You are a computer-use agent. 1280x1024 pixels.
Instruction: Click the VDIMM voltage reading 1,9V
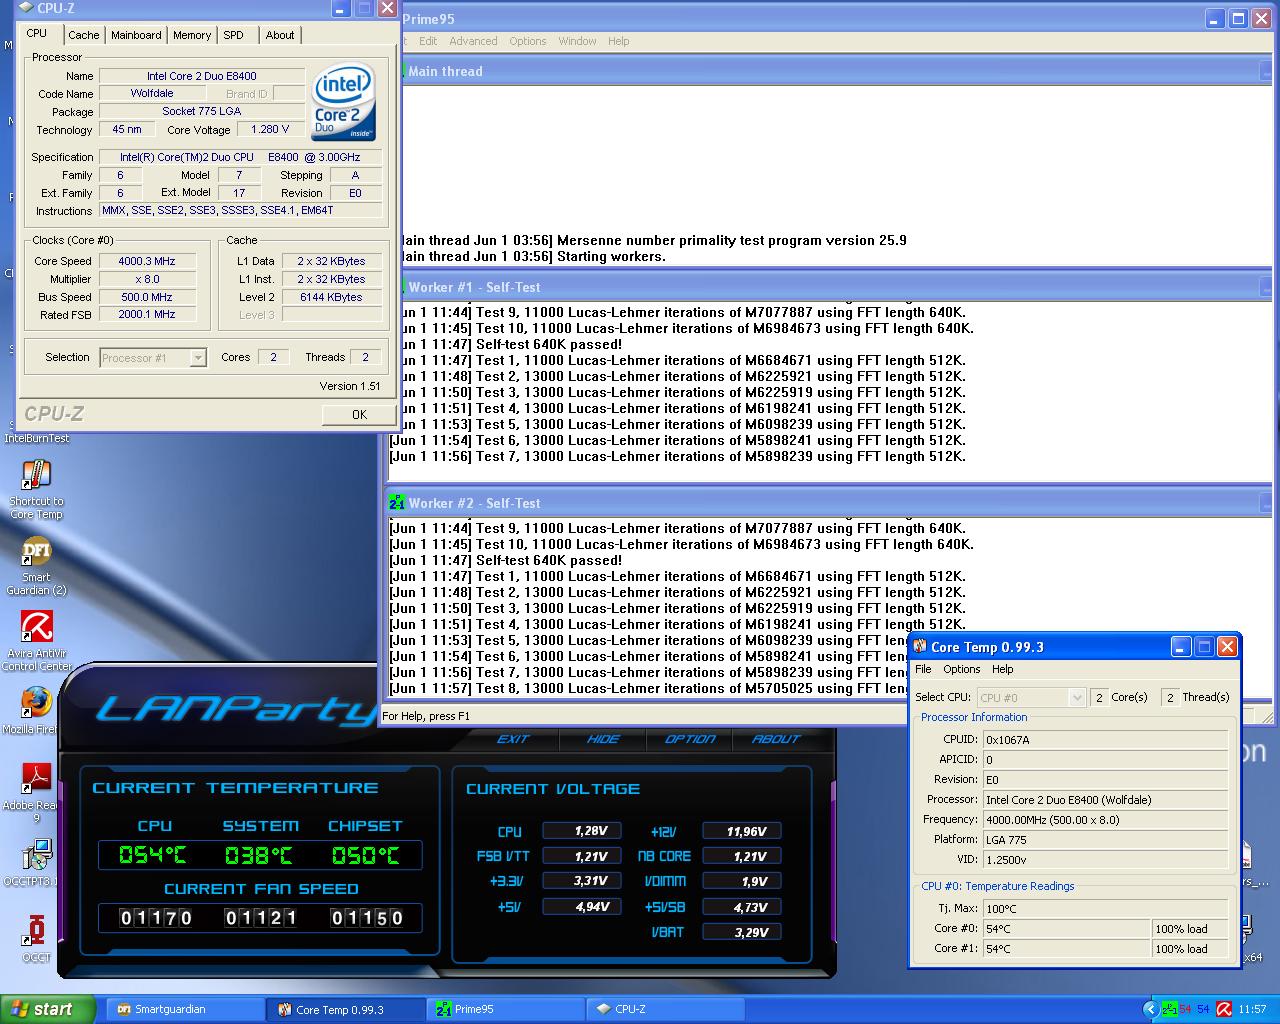pos(742,881)
